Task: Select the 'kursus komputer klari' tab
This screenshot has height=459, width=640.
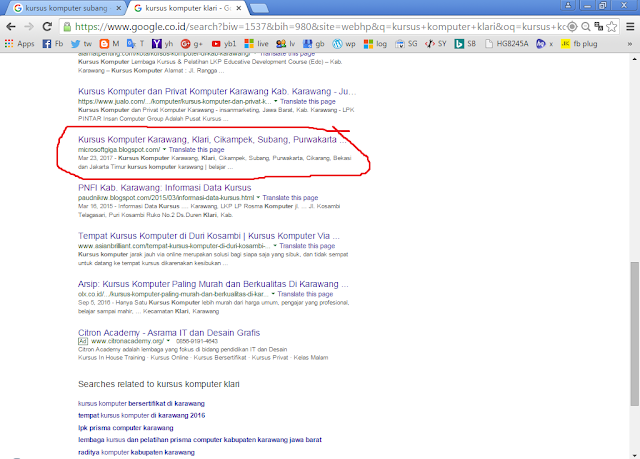Action: [188, 8]
